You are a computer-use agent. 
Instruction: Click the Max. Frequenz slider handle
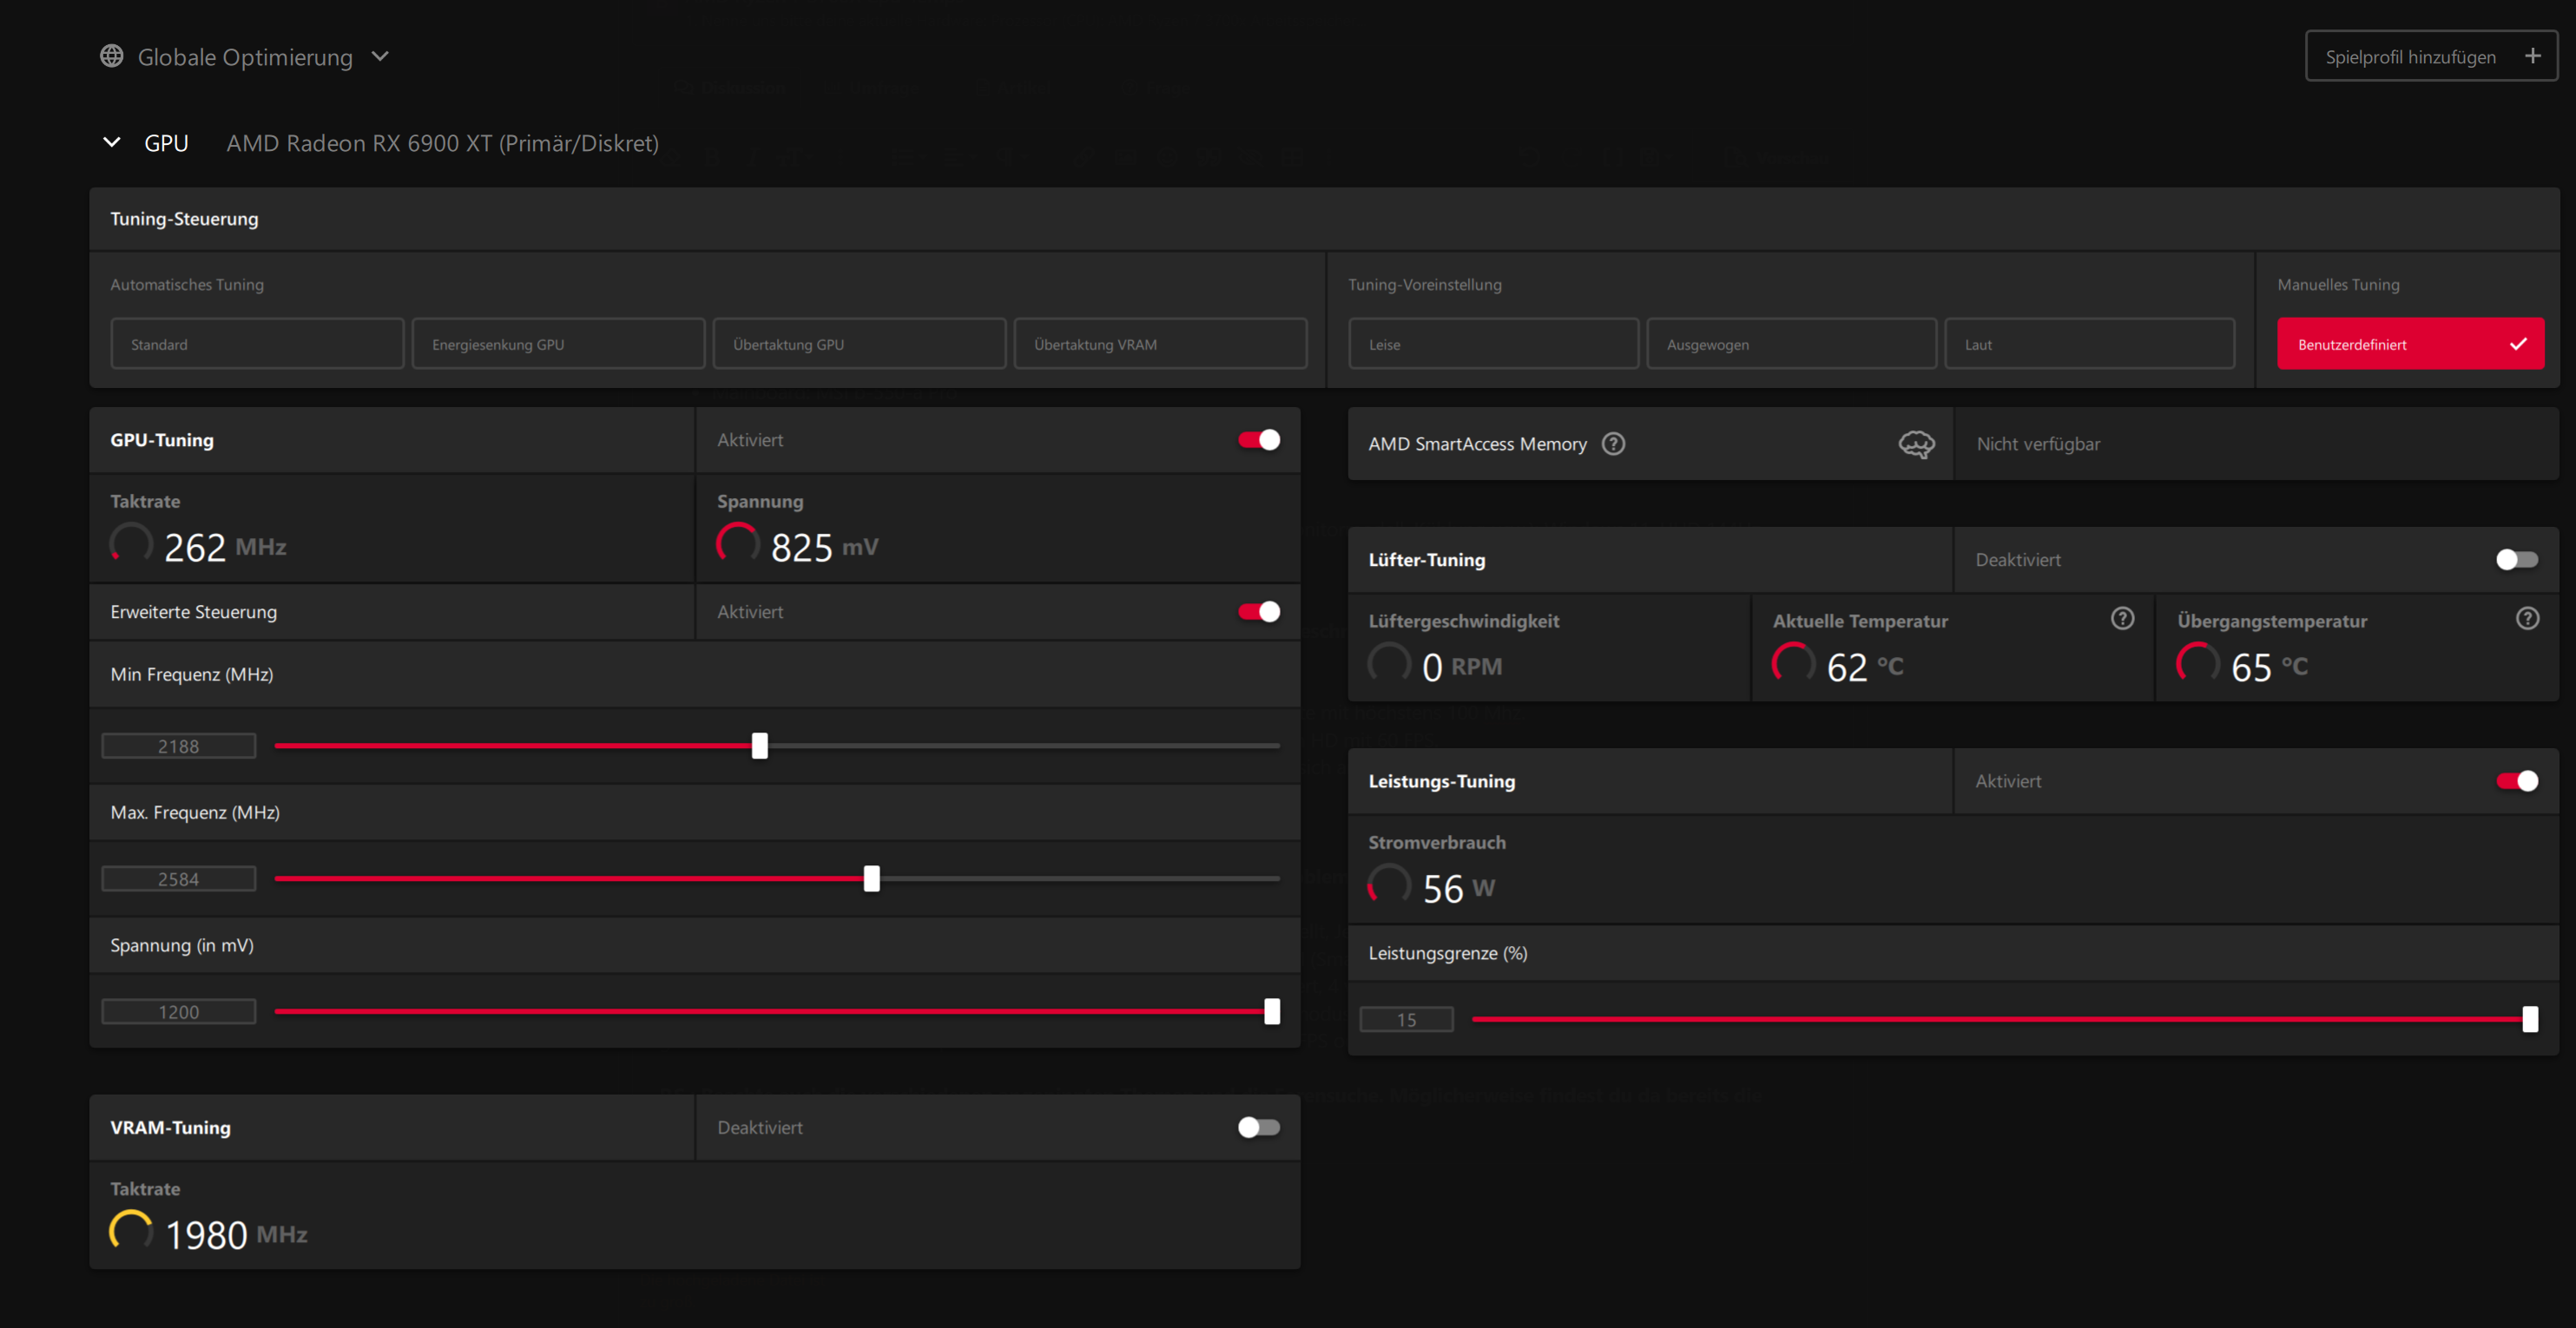point(871,879)
